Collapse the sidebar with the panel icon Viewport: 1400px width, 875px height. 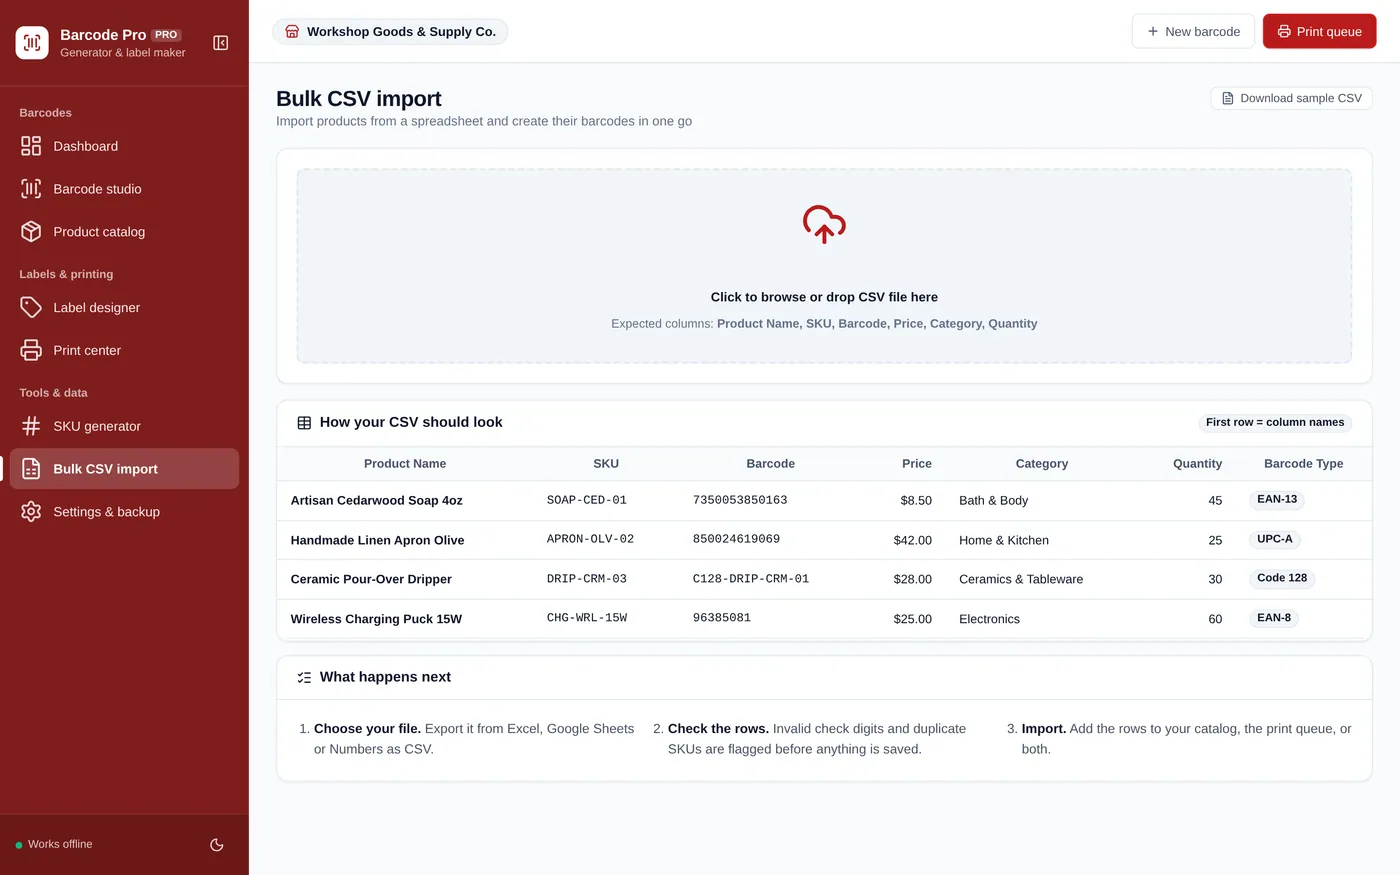(221, 43)
